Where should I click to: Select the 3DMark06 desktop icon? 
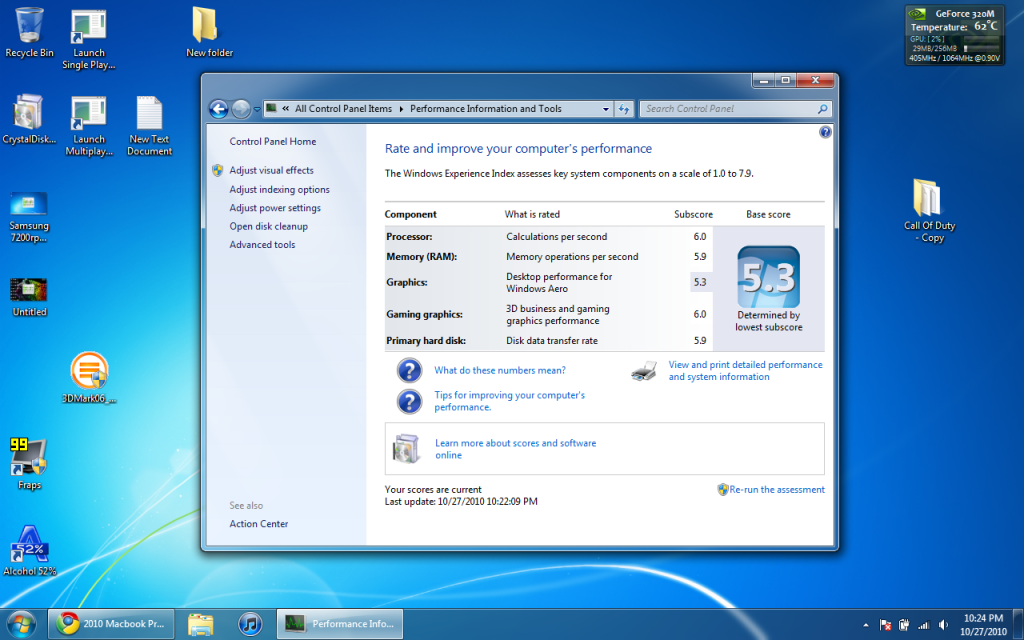click(89, 377)
